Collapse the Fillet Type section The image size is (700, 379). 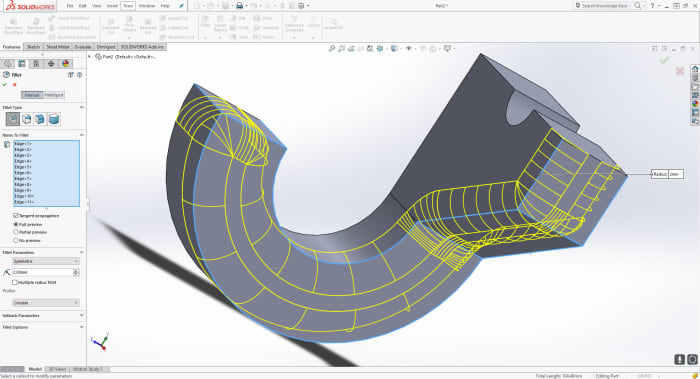tap(81, 108)
